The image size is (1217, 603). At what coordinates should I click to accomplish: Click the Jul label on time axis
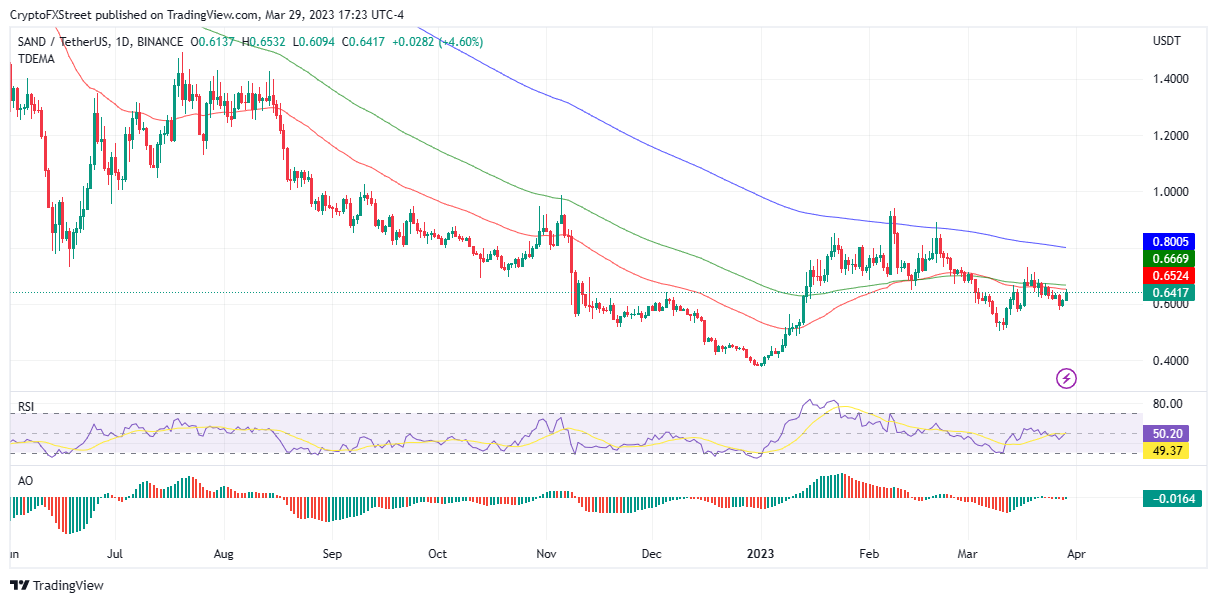115,552
